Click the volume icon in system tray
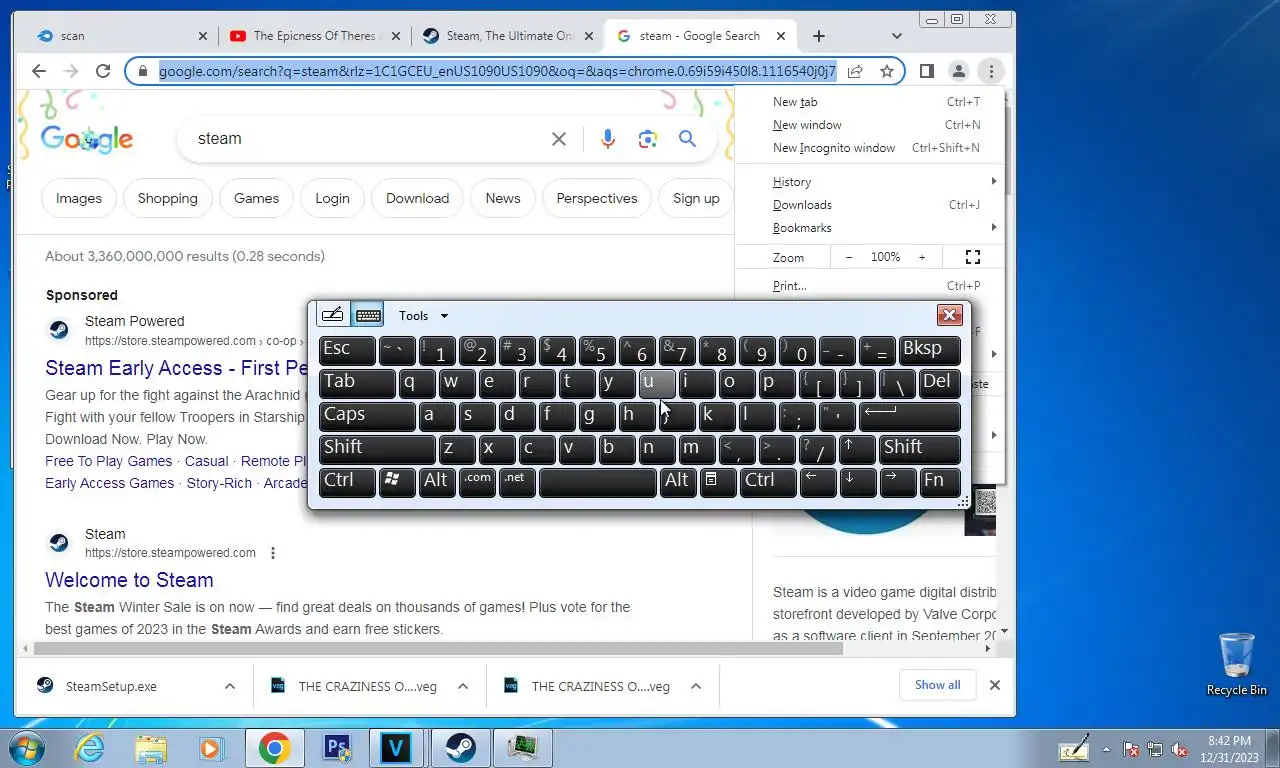Viewport: 1280px width, 768px height. coord(1179,749)
